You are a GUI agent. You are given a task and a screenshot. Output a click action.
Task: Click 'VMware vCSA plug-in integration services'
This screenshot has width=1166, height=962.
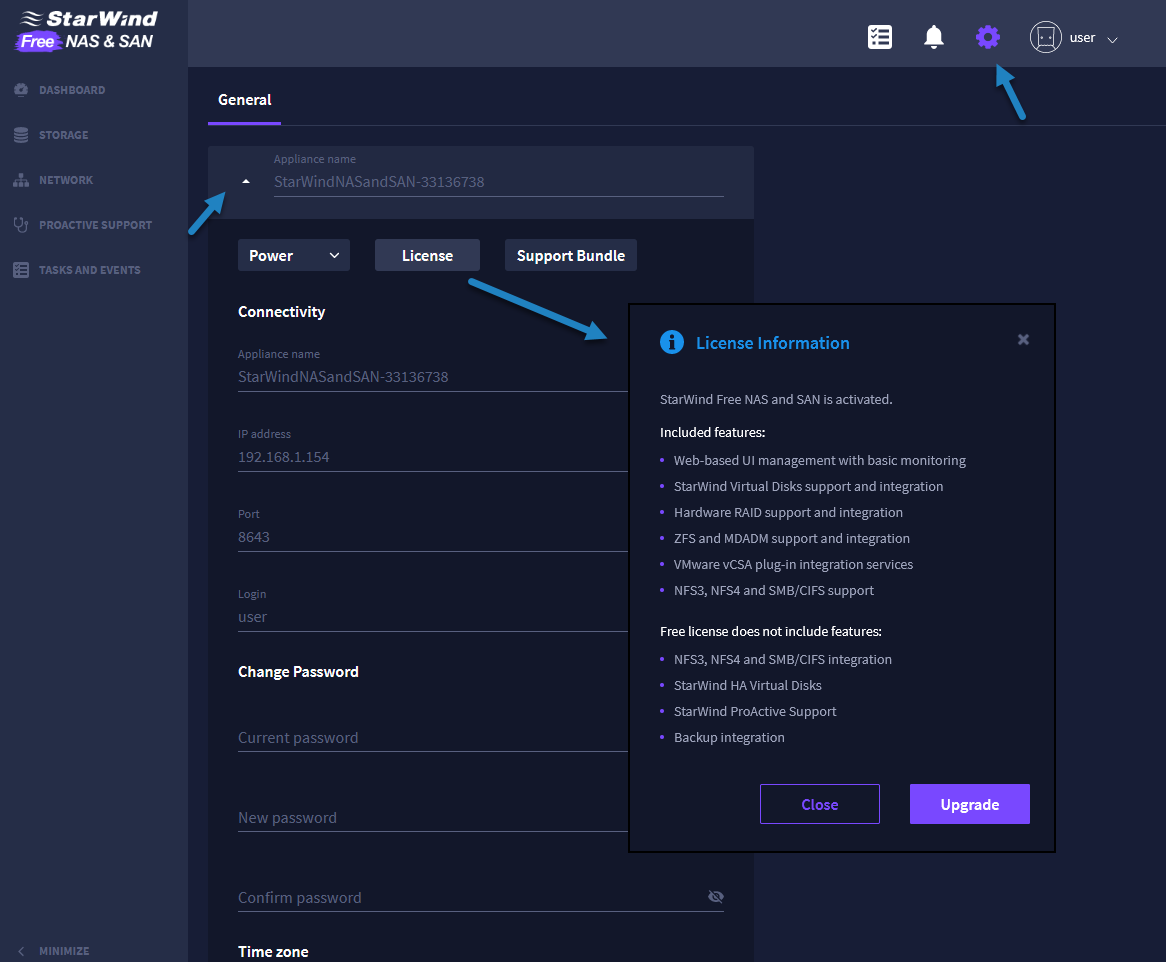tap(793, 564)
